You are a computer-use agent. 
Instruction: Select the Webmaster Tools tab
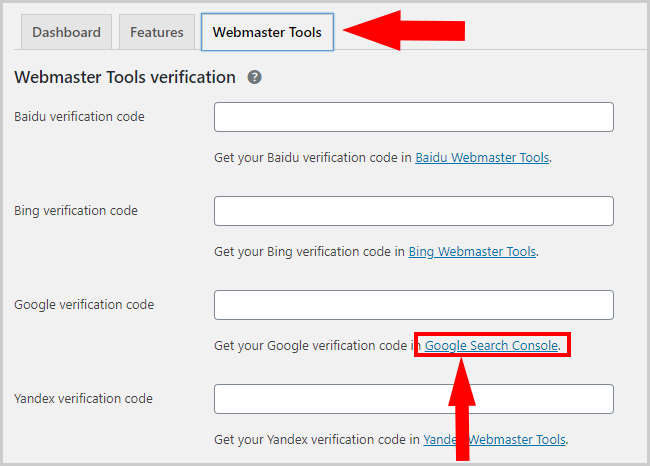(x=267, y=32)
